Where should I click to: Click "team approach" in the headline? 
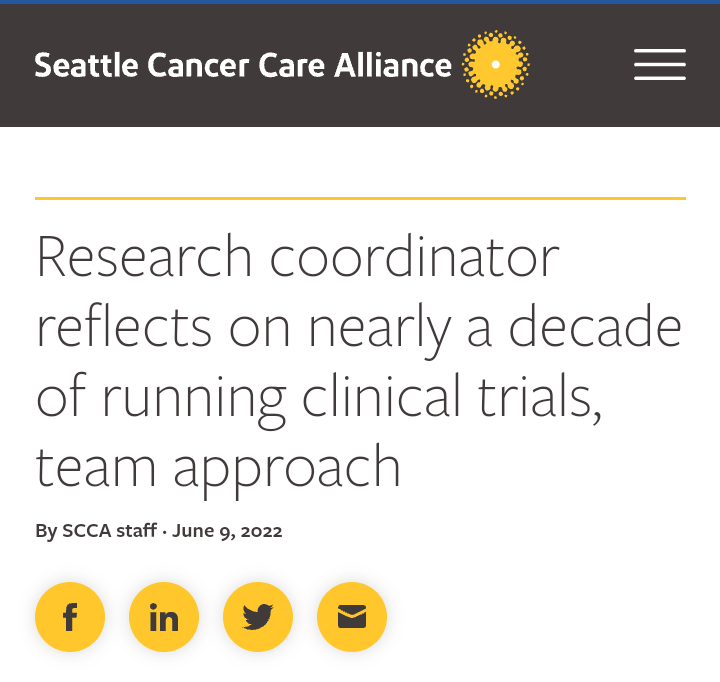(x=218, y=466)
